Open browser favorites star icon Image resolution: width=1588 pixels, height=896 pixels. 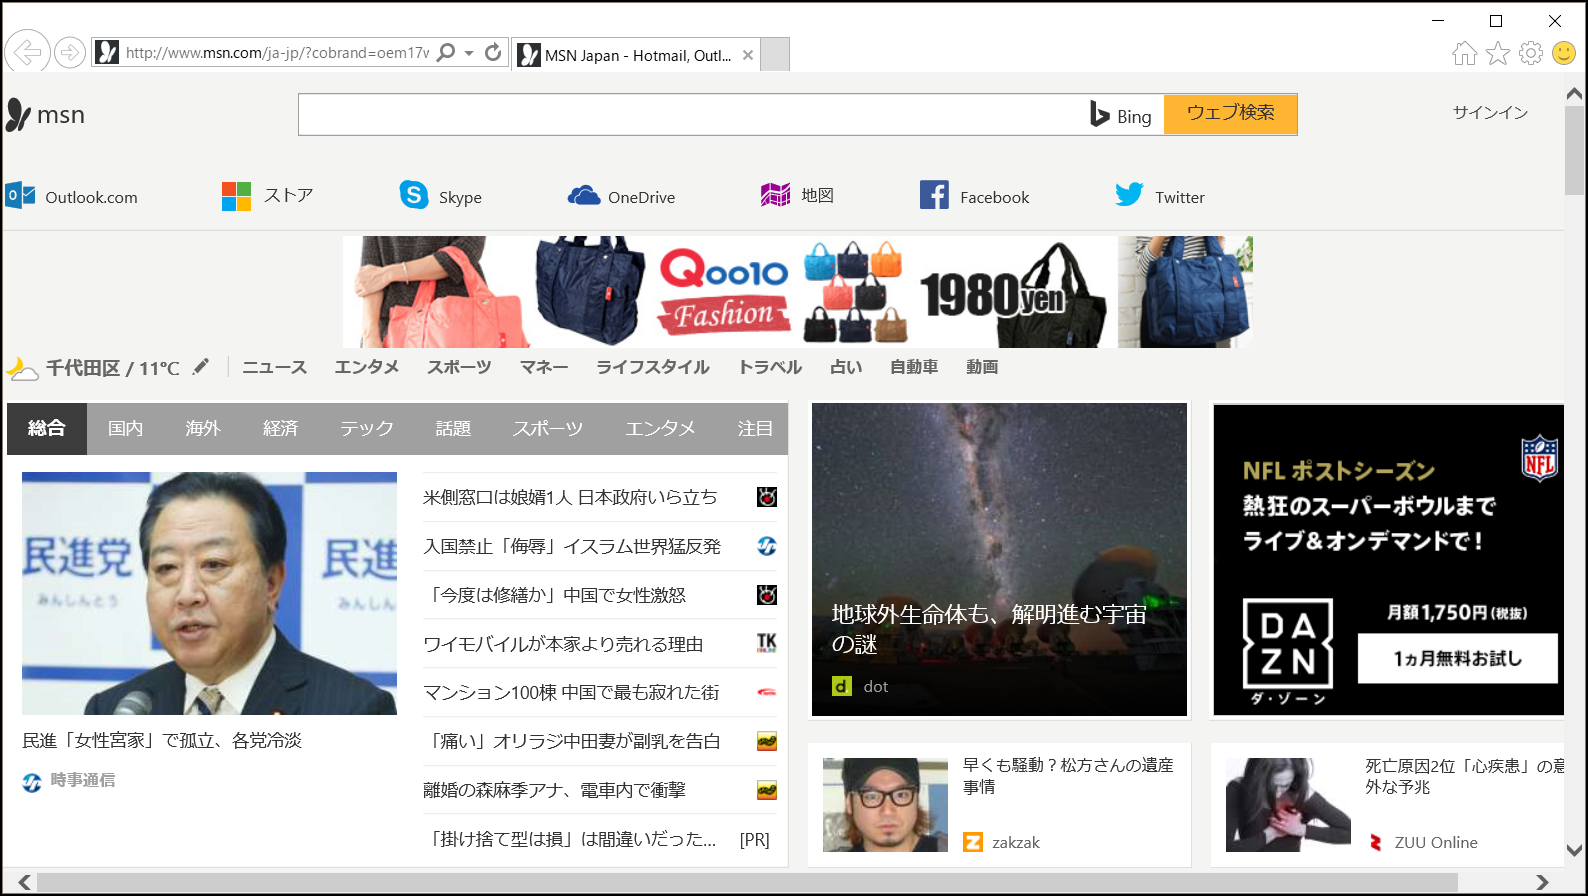tap(1497, 53)
